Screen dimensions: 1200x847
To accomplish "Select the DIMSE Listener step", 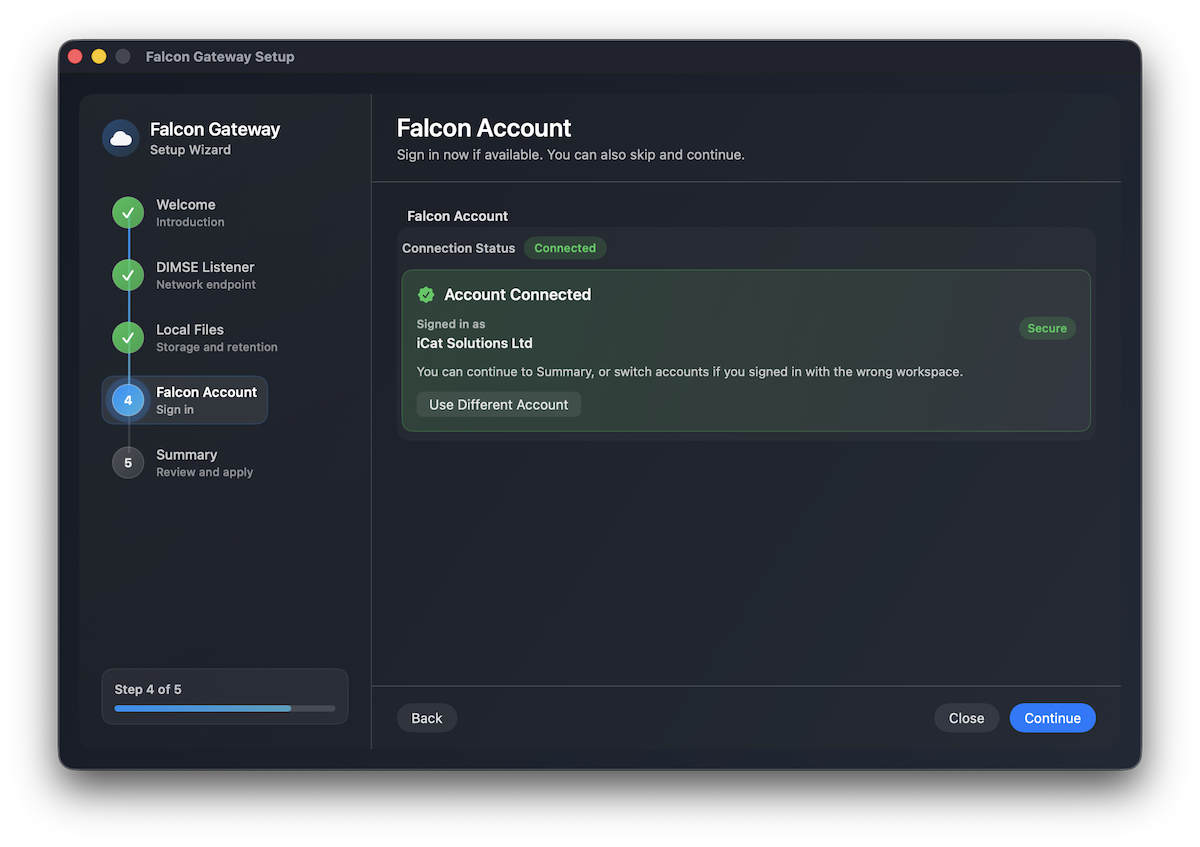I will [207, 275].
